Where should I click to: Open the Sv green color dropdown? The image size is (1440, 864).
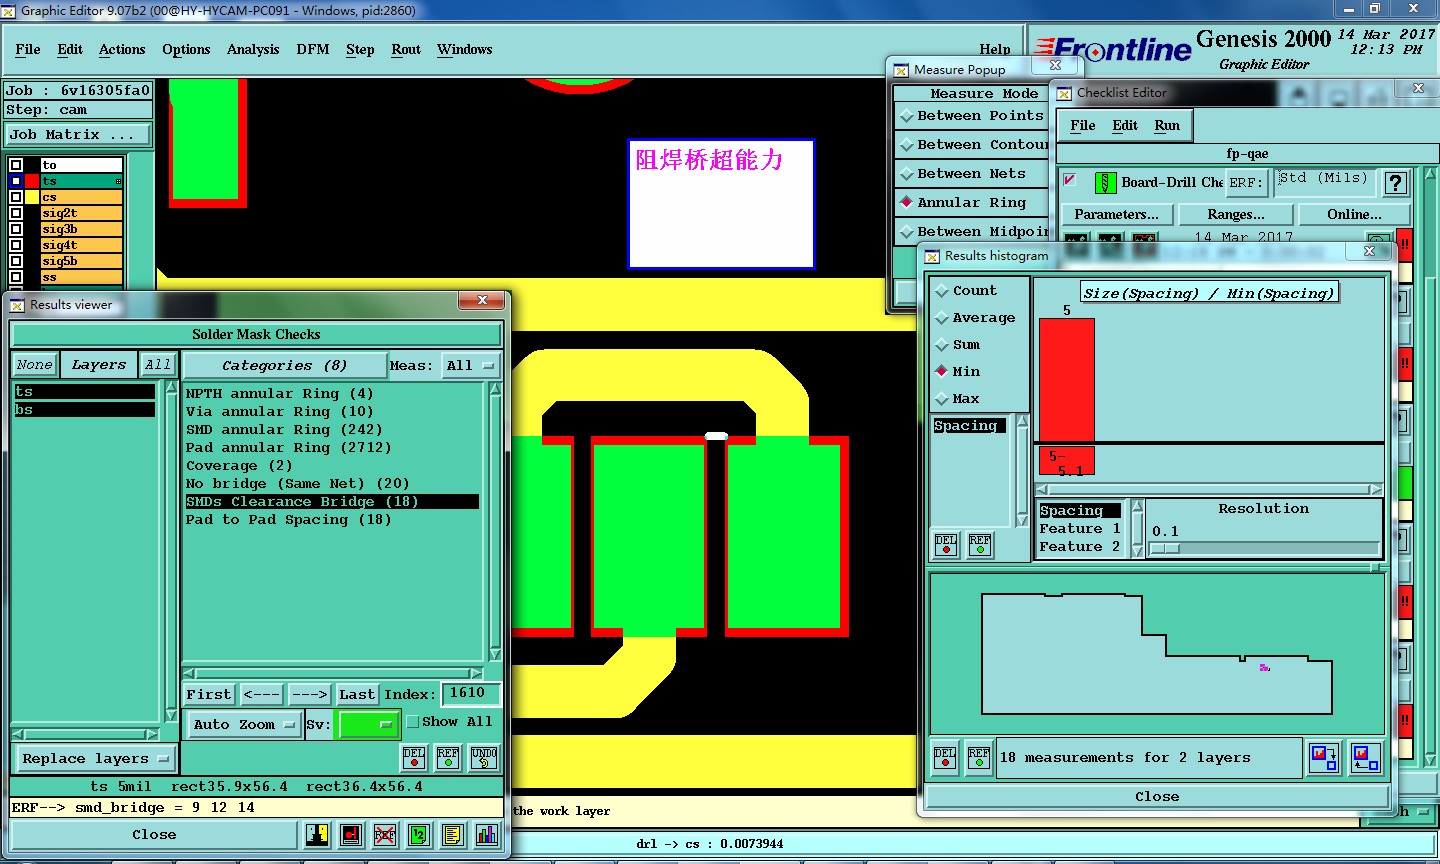pyautogui.click(x=369, y=725)
